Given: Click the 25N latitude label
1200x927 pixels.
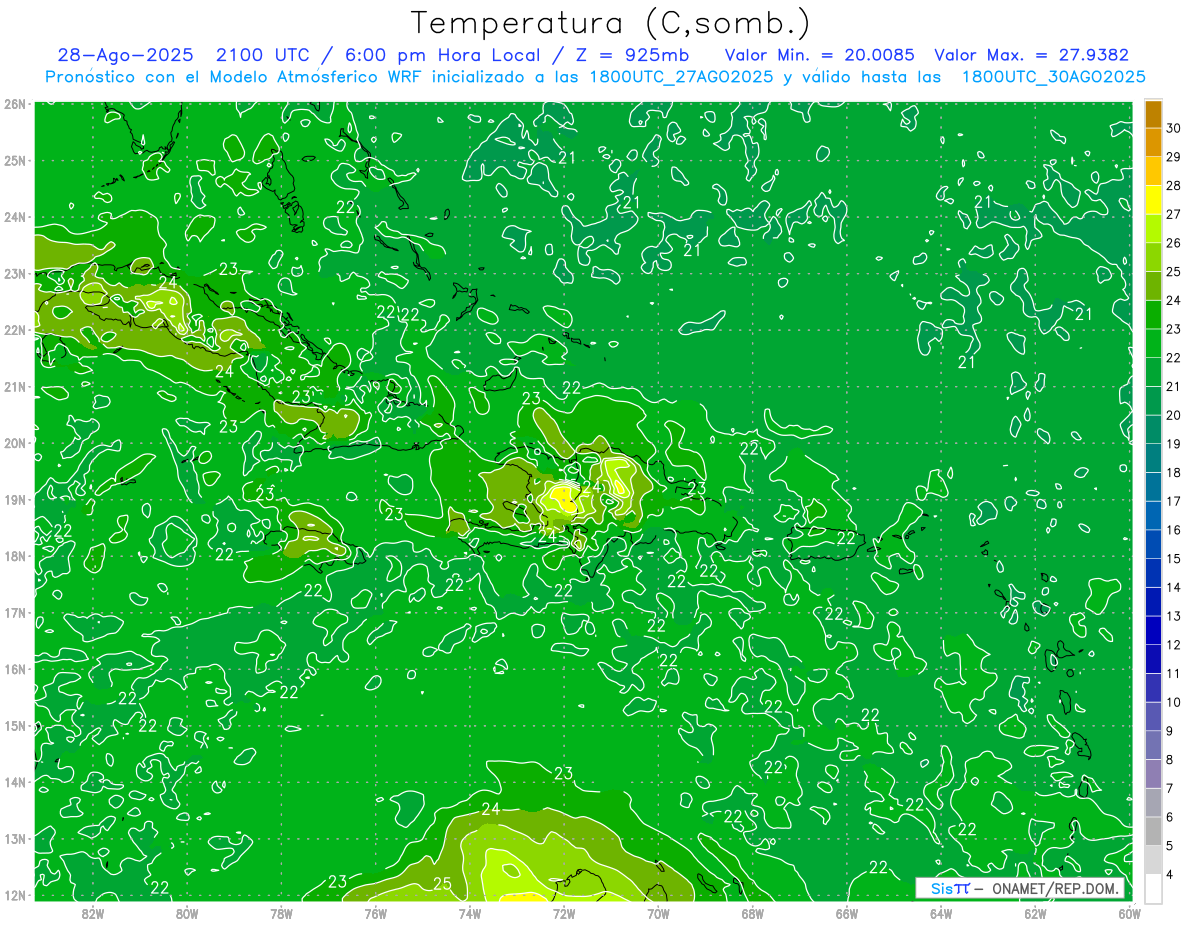Looking at the screenshot, I should point(14,160).
